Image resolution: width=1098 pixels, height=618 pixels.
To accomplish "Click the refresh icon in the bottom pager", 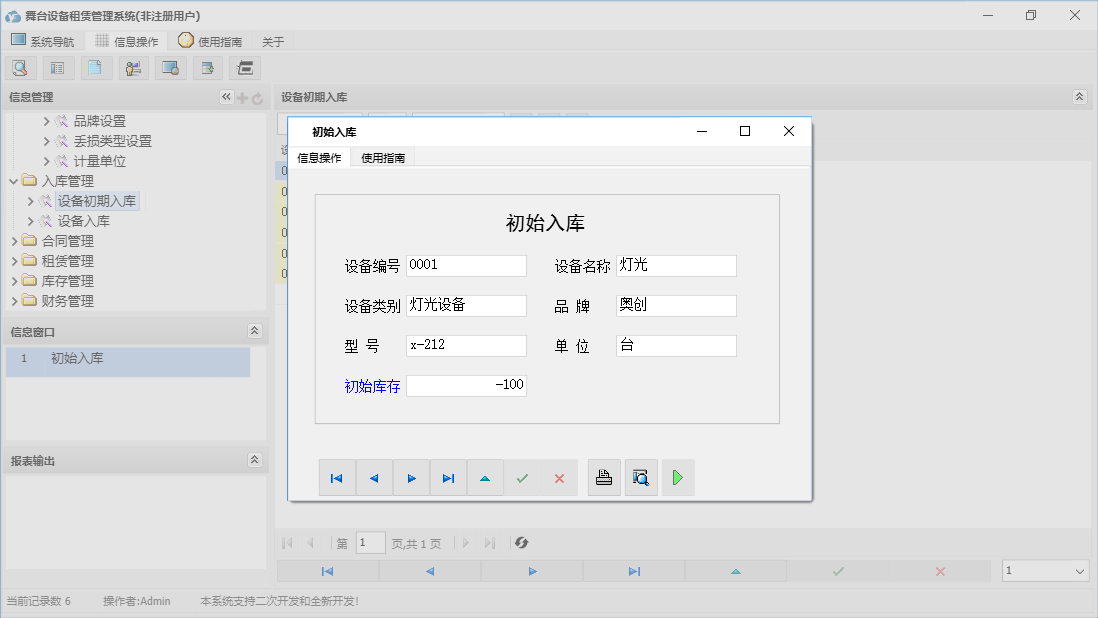I will [x=520, y=543].
